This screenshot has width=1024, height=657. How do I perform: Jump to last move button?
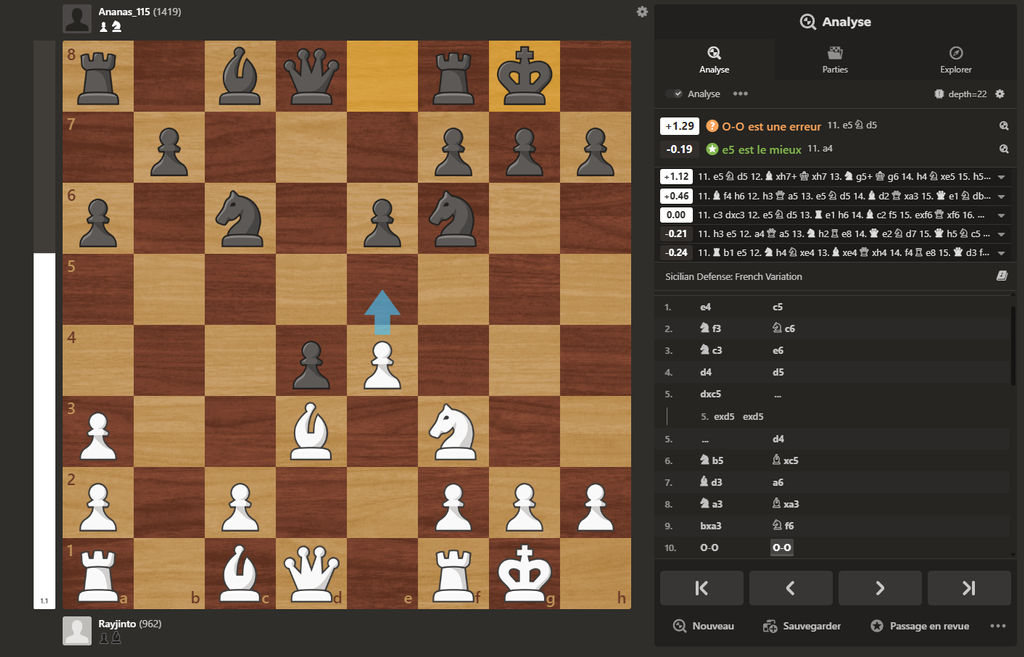pyautogui.click(x=968, y=588)
